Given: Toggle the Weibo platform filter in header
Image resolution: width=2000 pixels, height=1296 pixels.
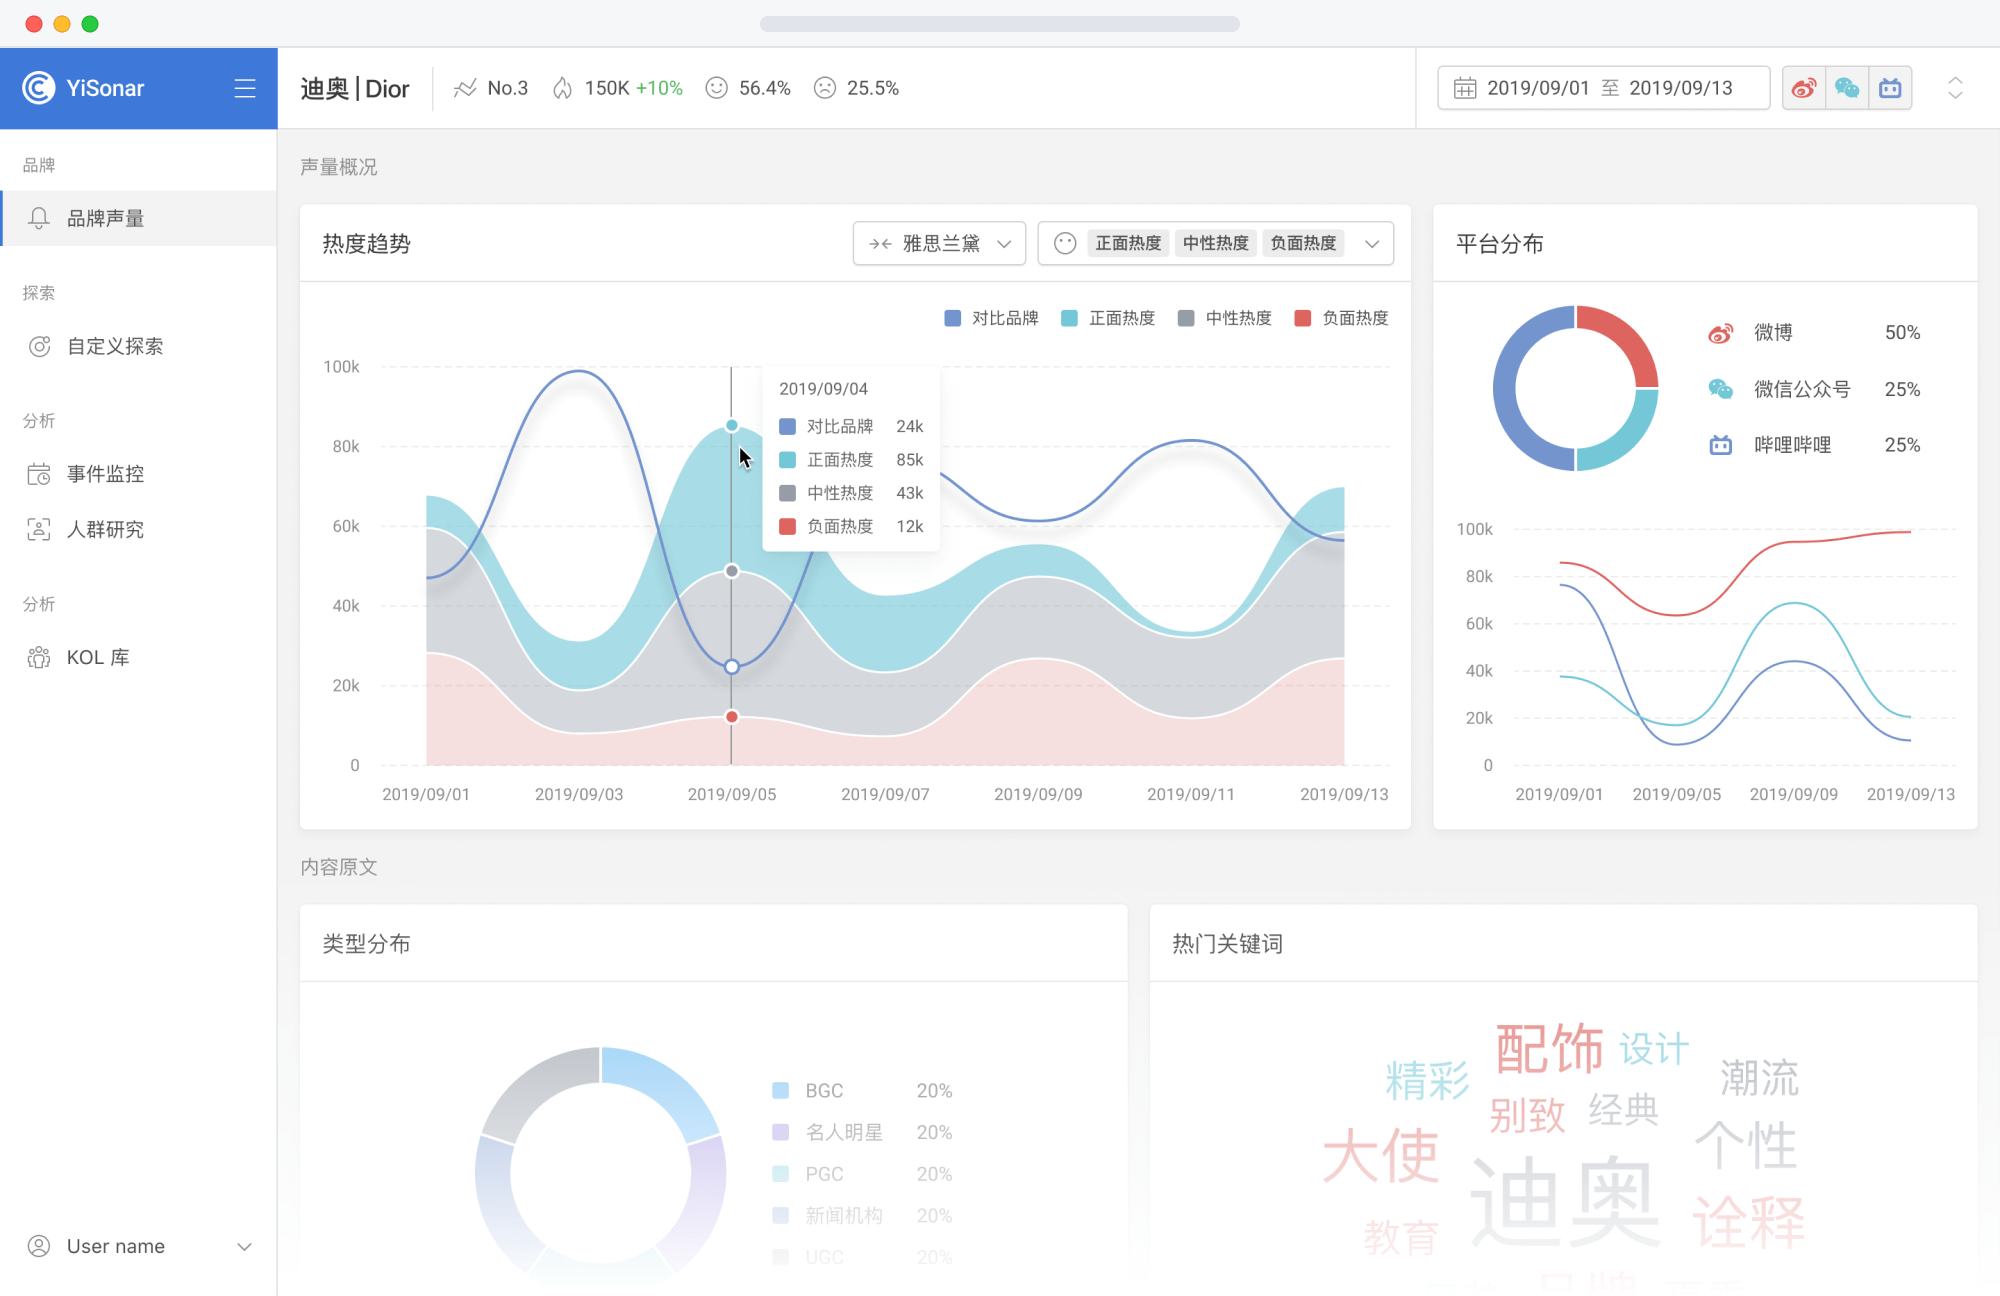Looking at the screenshot, I should 1804,88.
